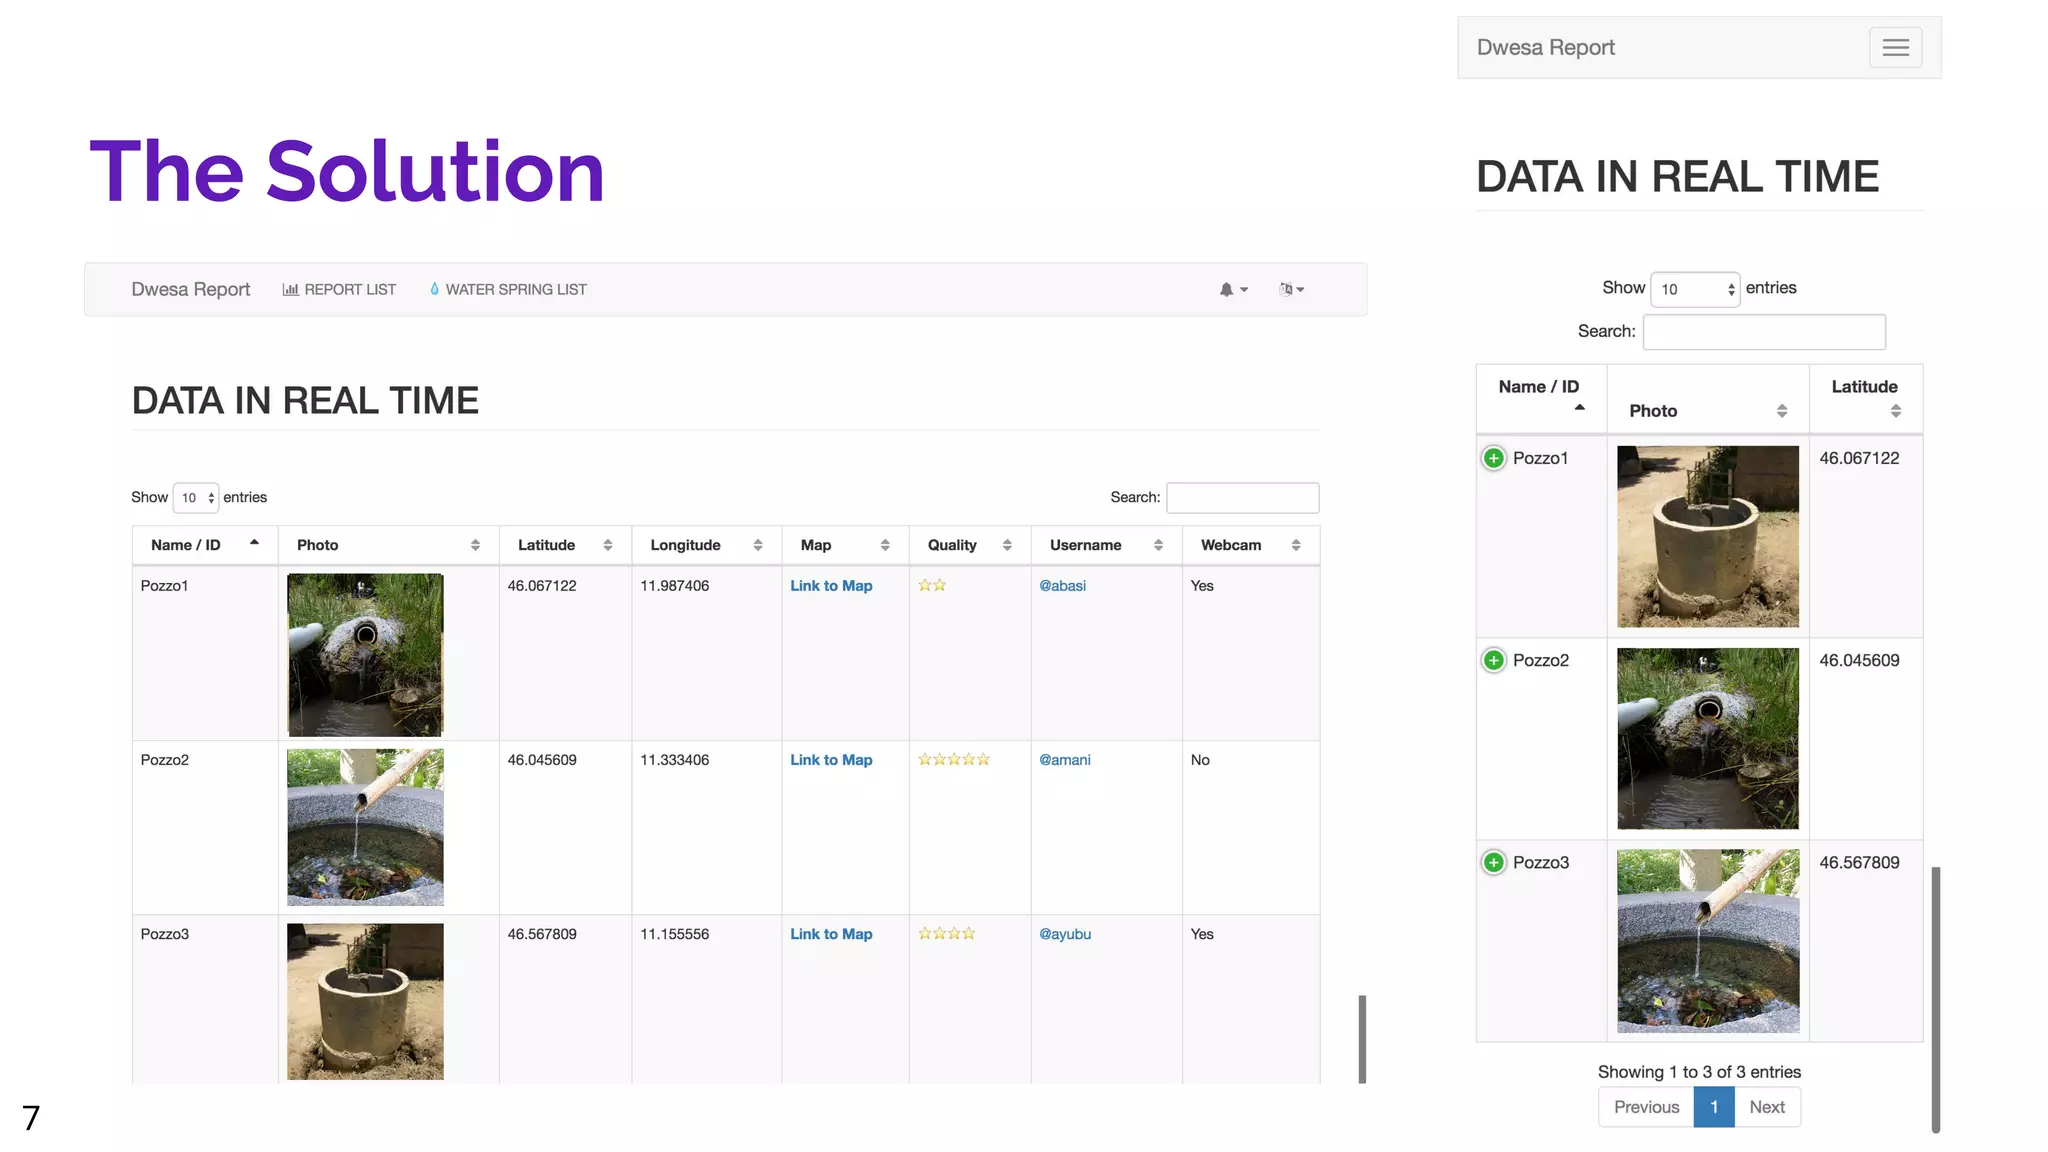
Task: Open mobile Show entries dropdown
Action: point(1695,290)
